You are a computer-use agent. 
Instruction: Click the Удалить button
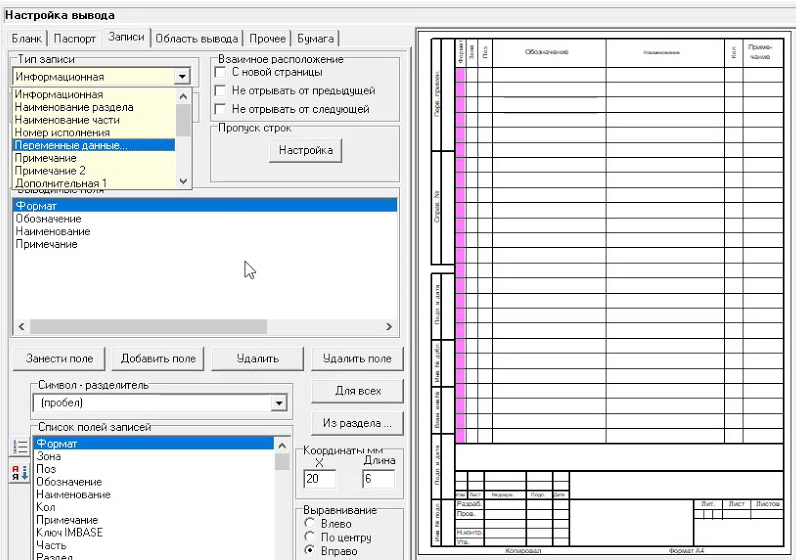click(x=257, y=358)
